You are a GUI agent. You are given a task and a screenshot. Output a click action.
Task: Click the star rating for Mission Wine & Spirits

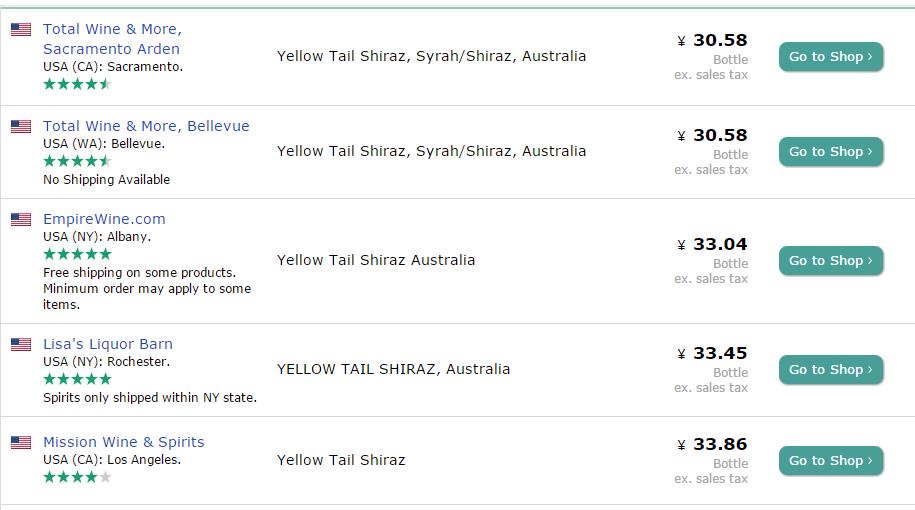(x=77, y=477)
